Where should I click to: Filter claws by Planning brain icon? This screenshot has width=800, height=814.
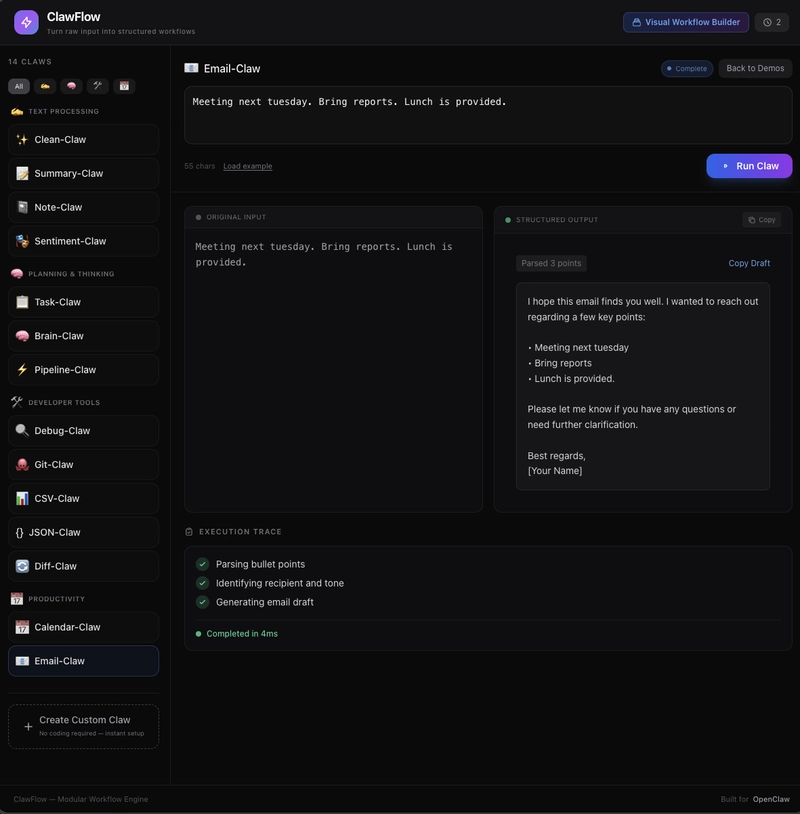(71, 86)
